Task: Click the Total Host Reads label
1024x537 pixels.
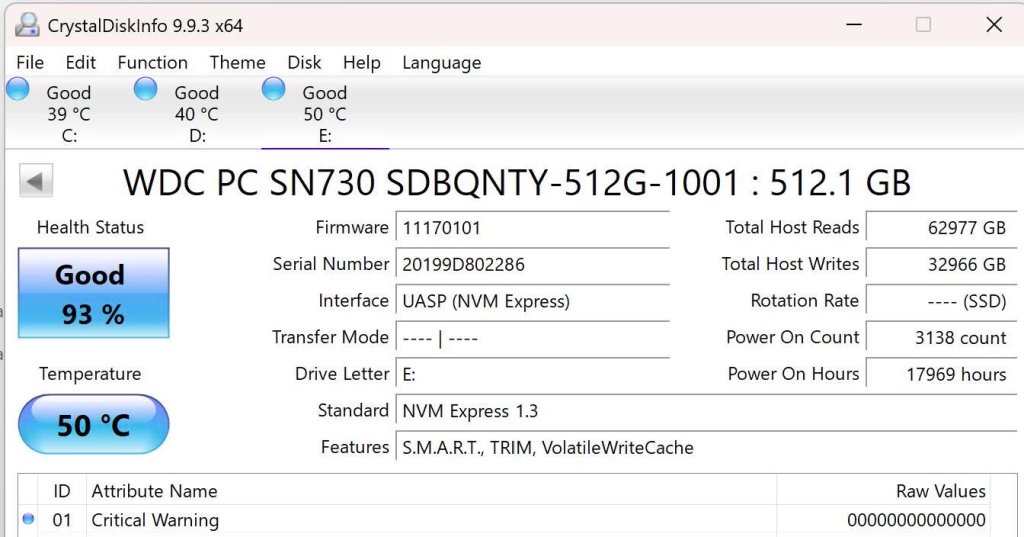Action: [x=792, y=227]
